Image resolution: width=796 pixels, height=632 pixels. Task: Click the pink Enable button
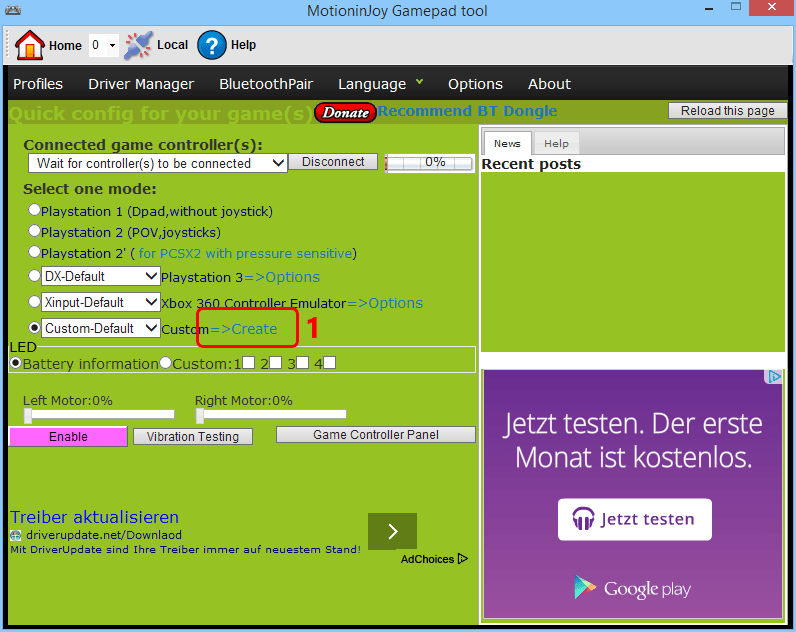[x=68, y=437]
